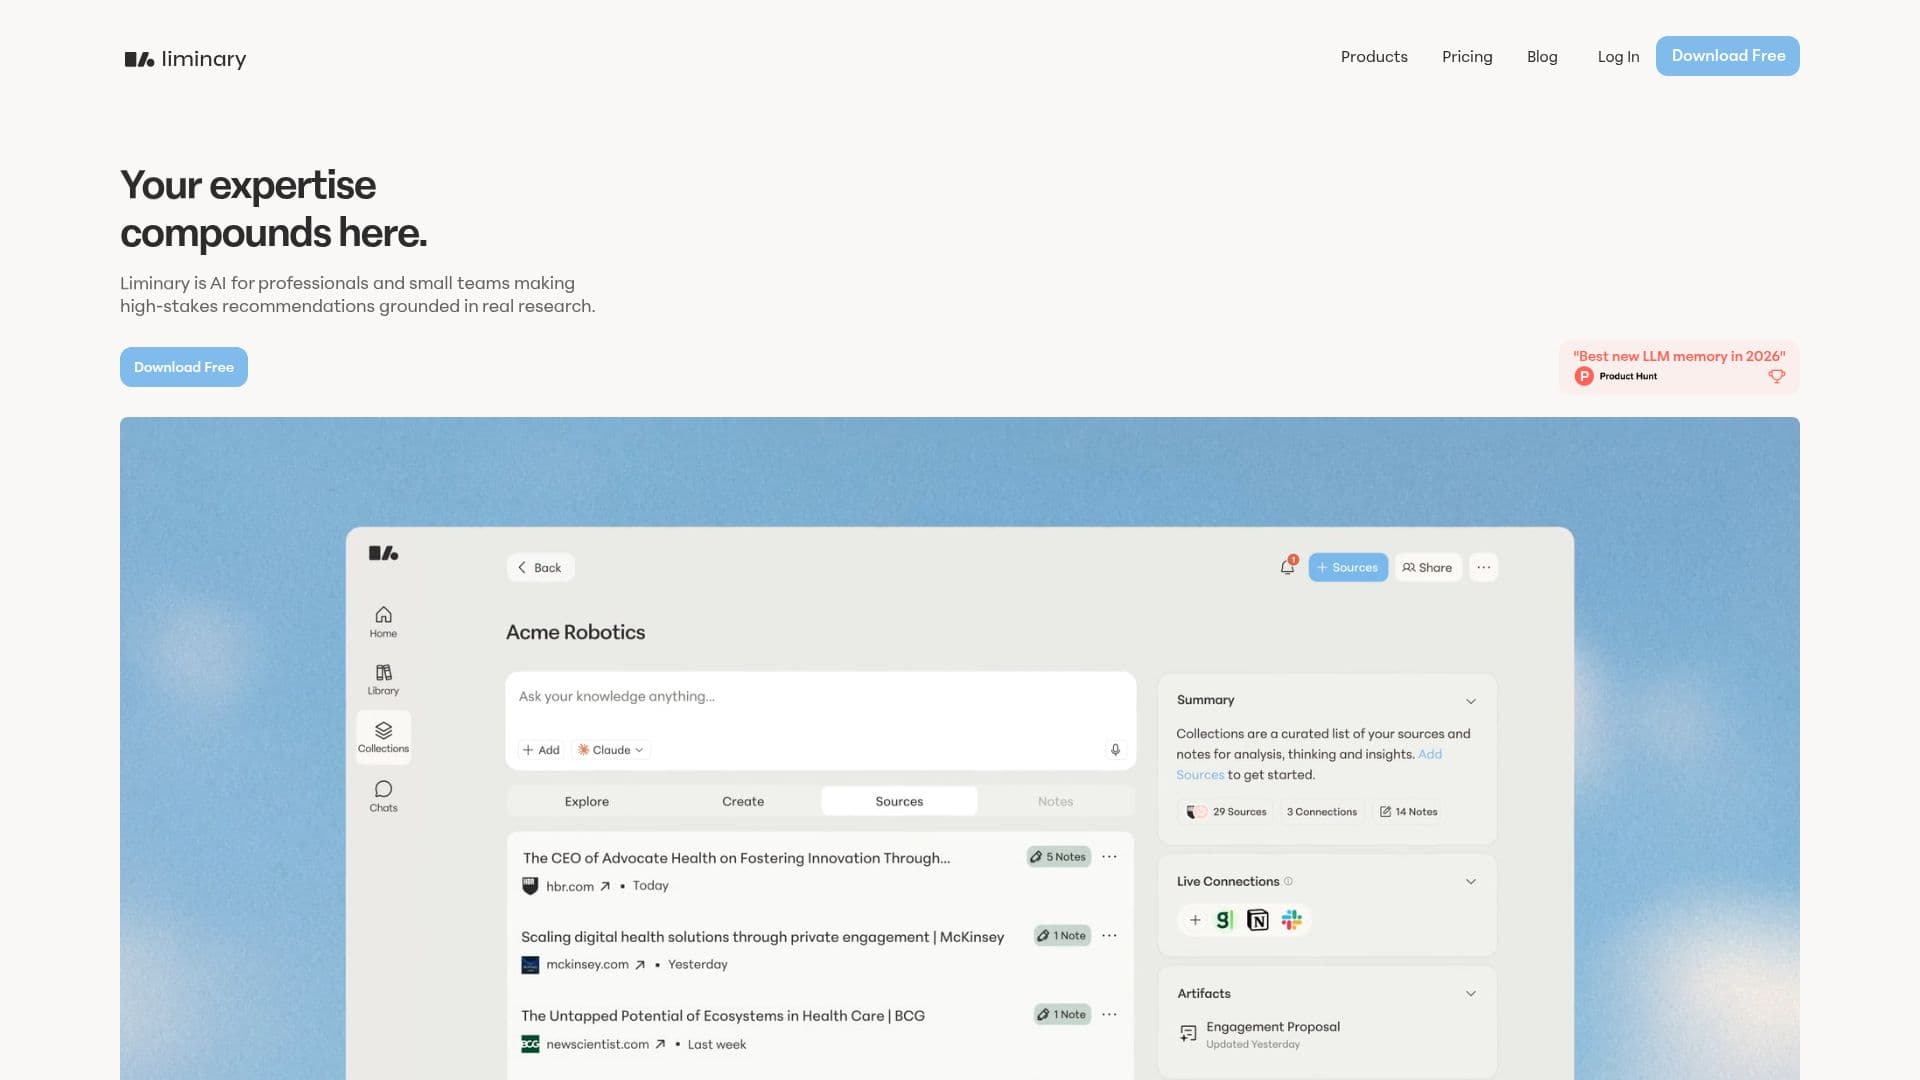The image size is (1920, 1080).
Task: Go to the Pricing page
Action: pos(1467,57)
